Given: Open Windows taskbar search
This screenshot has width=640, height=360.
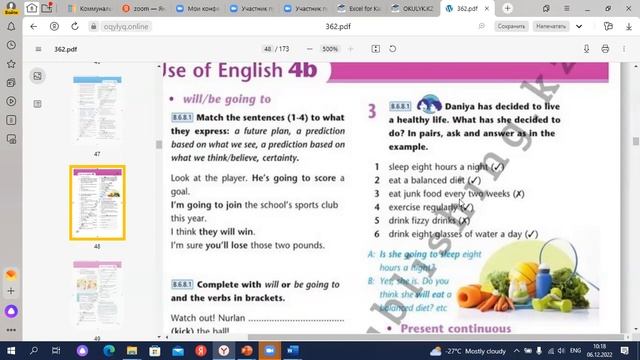Looking at the screenshot, I should pyautogui.click(x=34, y=351).
